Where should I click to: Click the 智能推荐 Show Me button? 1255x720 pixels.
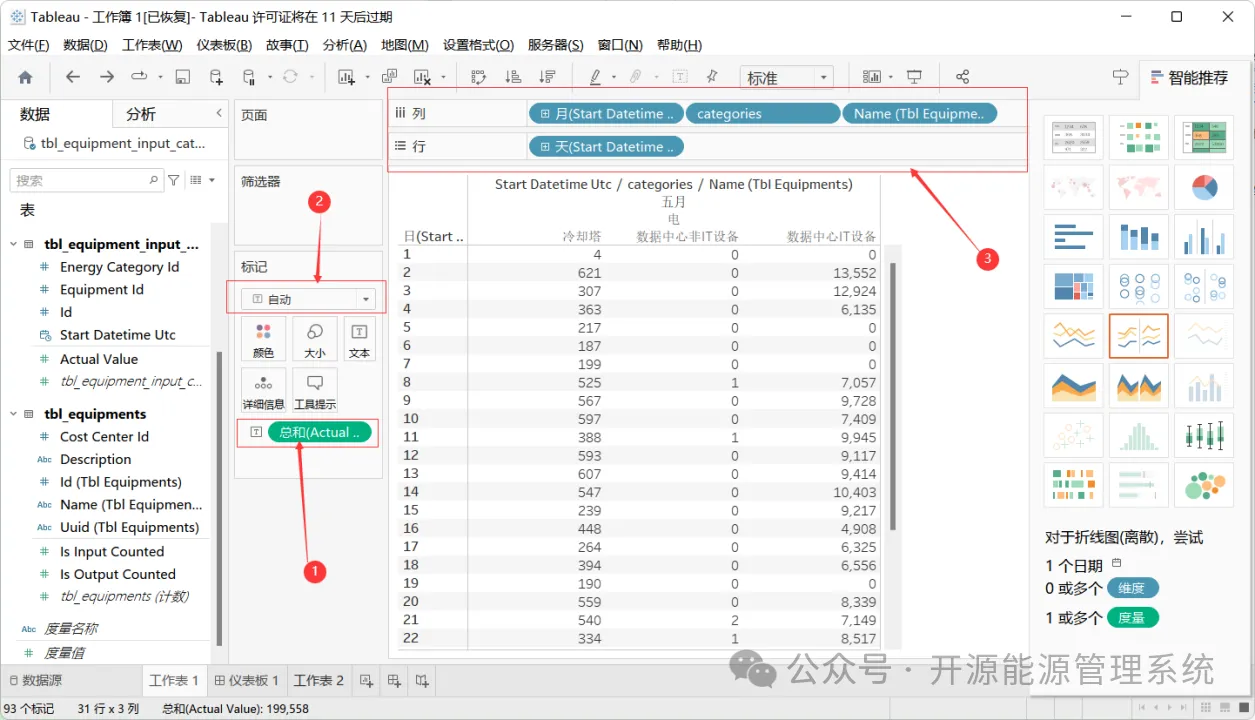pyautogui.click(x=1189, y=77)
